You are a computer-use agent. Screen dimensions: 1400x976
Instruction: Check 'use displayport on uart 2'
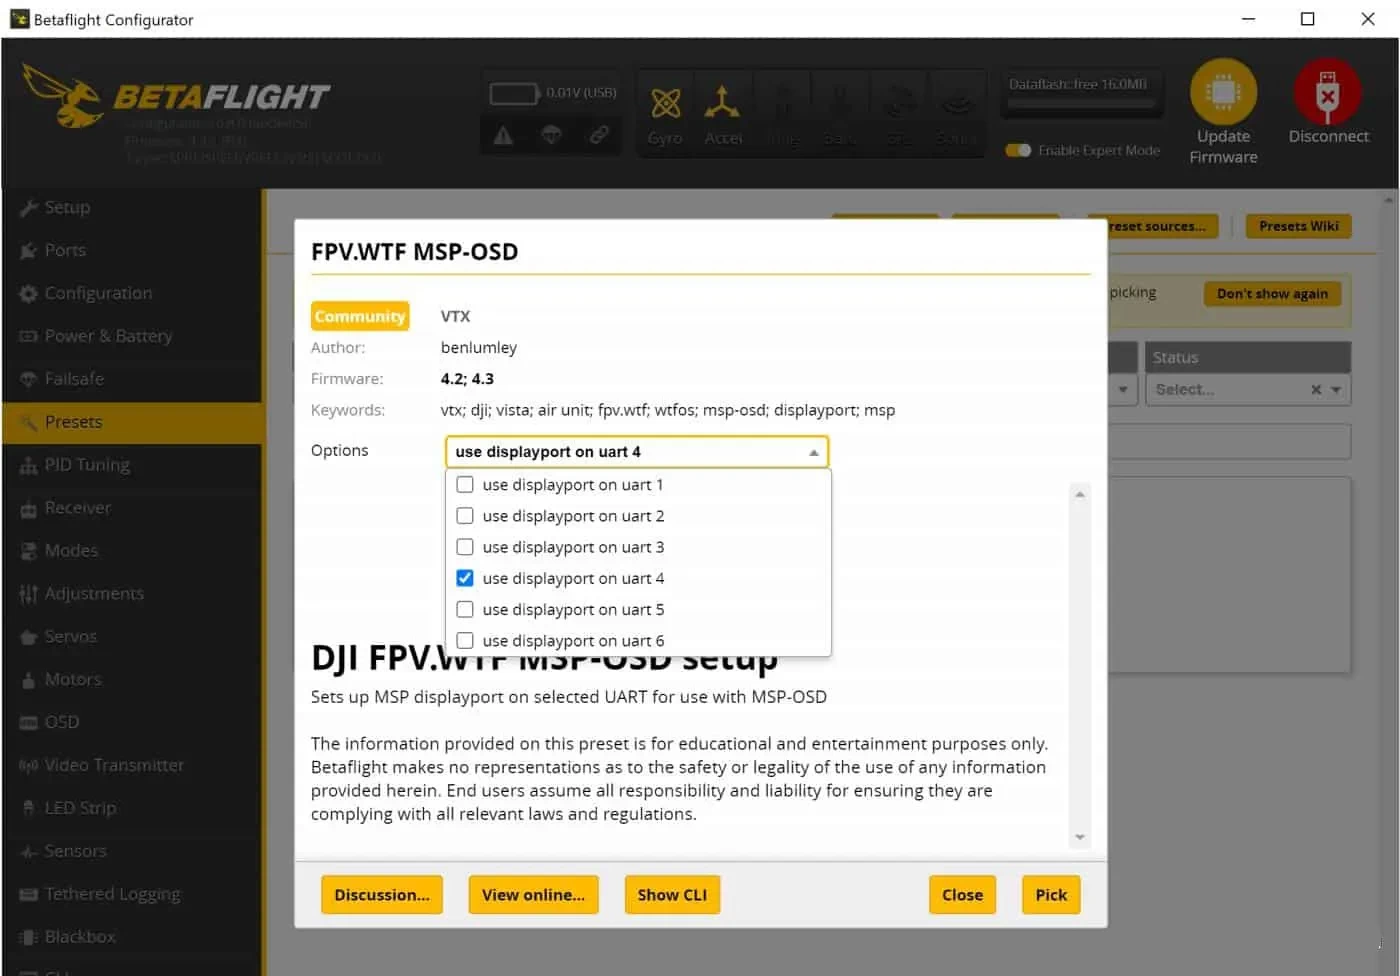coord(465,516)
